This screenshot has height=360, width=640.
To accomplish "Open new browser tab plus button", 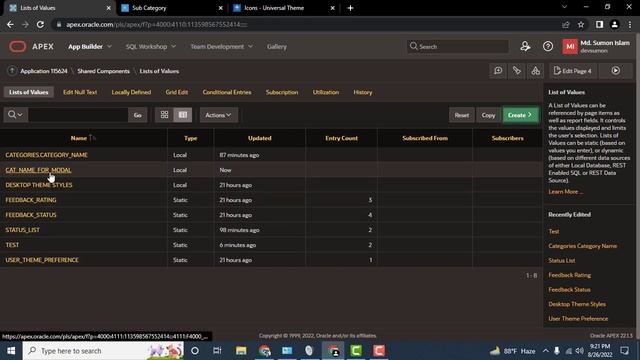I will (x=350, y=8).
